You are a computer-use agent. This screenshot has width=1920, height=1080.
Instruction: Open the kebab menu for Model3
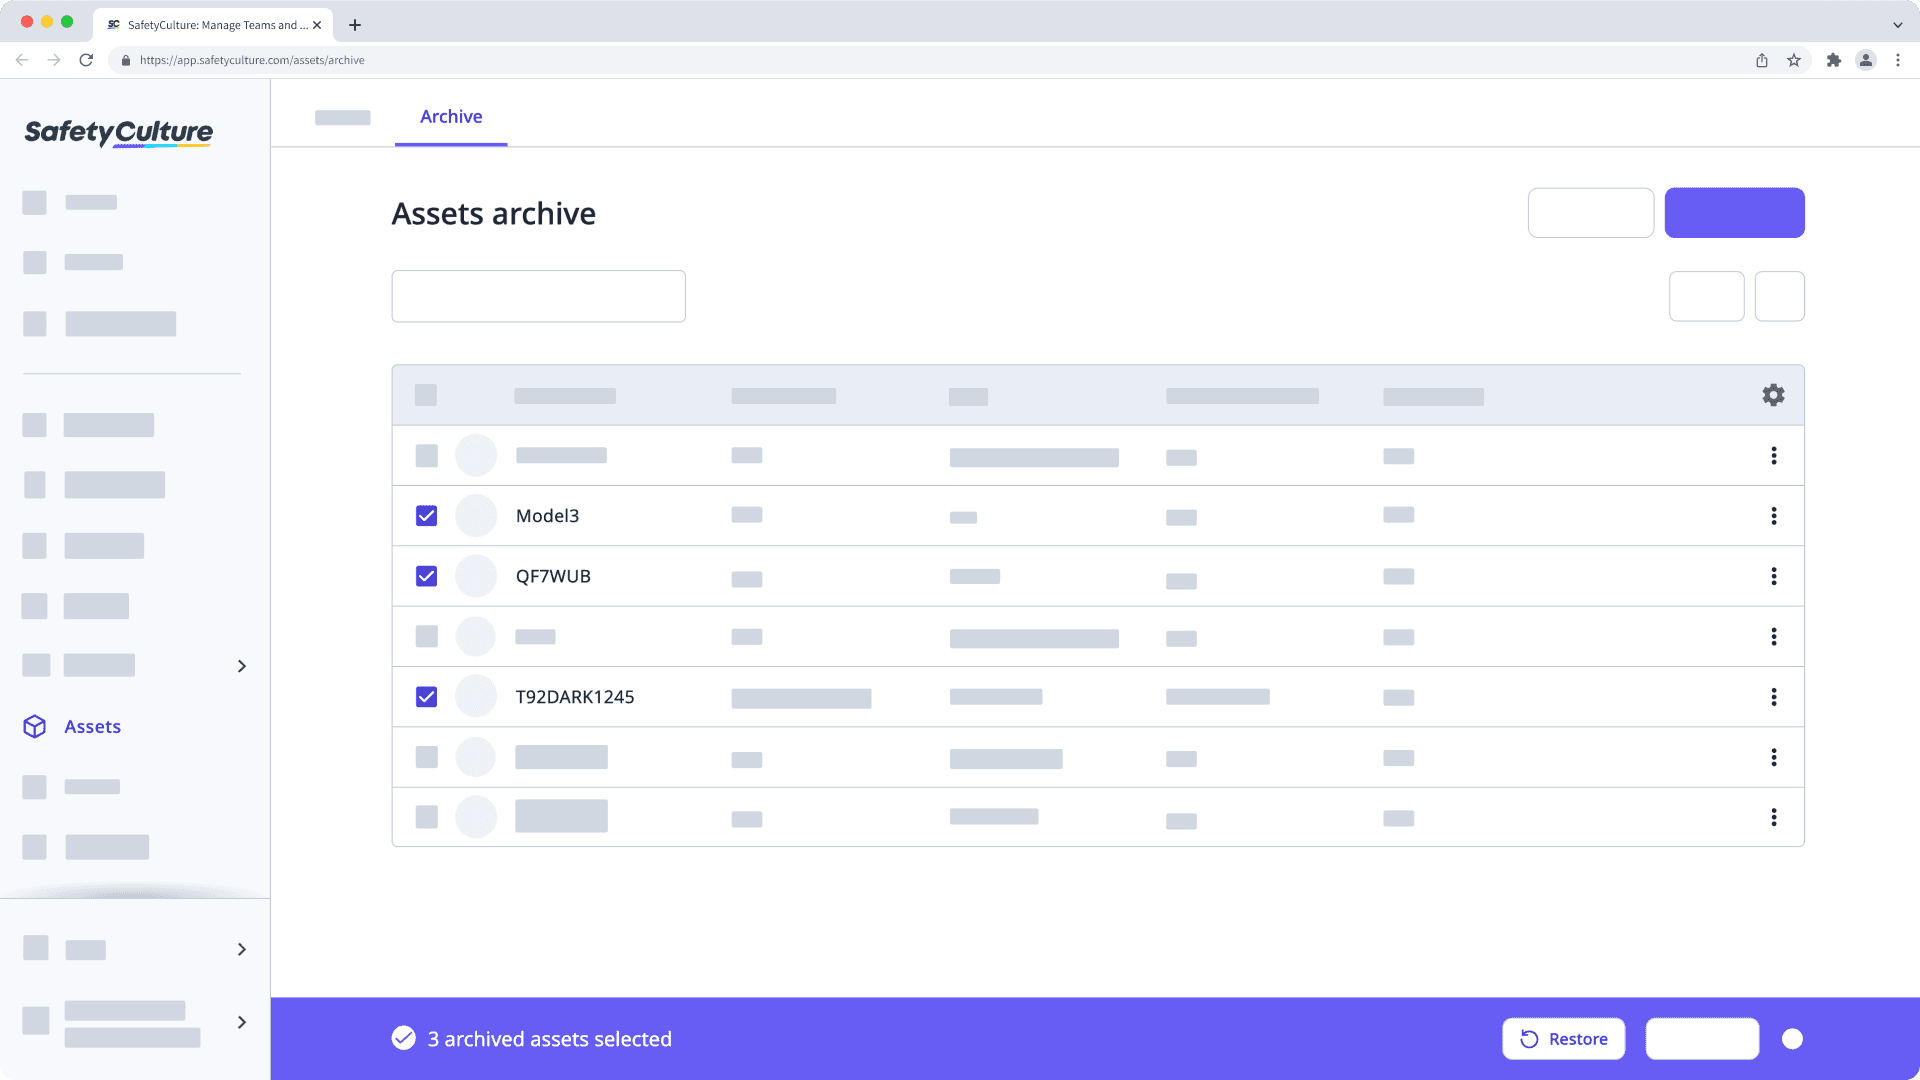point(1774,515)
